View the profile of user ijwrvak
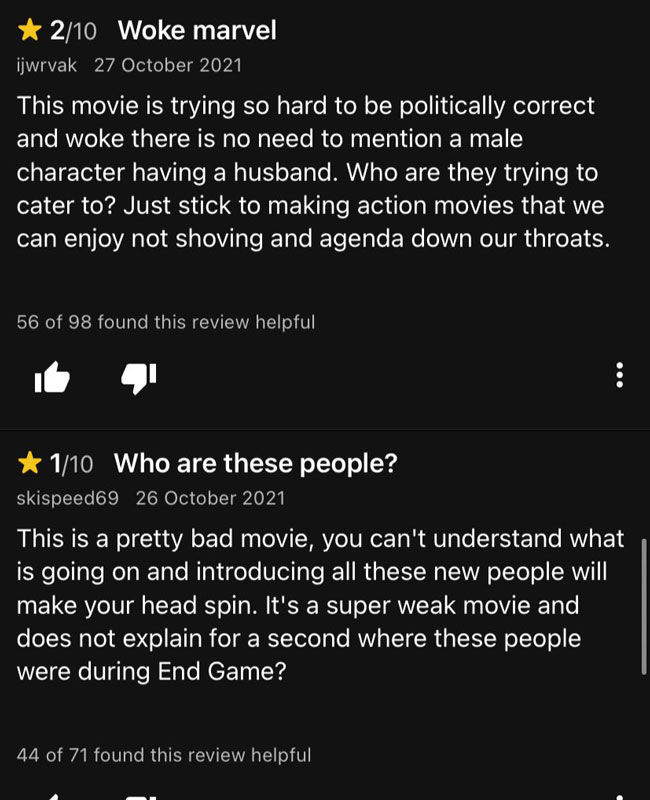Viewport: 650px width, 800px height. (46, 65)
